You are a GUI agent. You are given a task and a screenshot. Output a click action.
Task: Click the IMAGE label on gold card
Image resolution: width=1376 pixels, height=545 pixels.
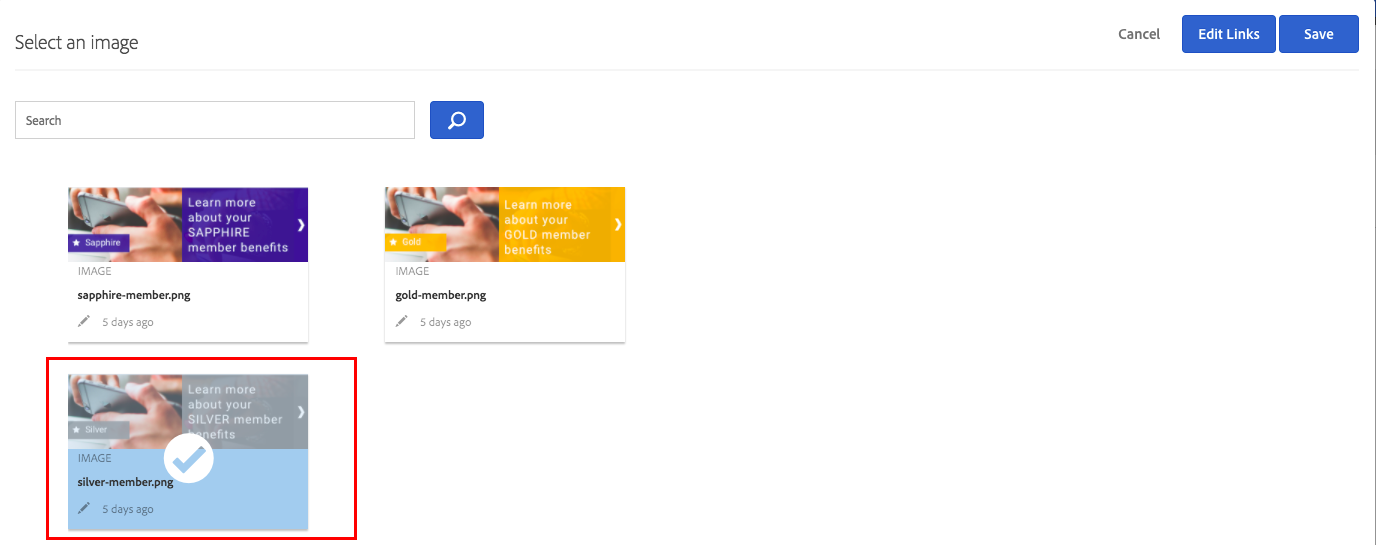412,271
